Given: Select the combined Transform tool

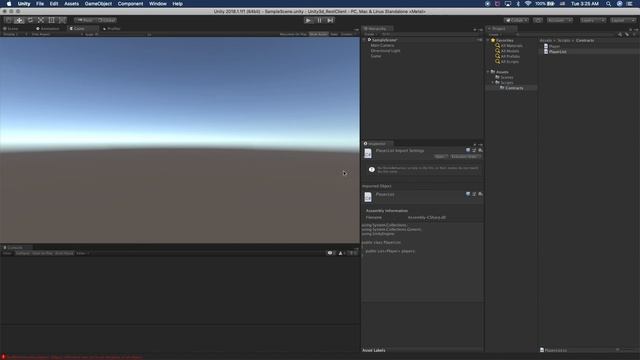Looking at the screenshot, I should (62, 20).
